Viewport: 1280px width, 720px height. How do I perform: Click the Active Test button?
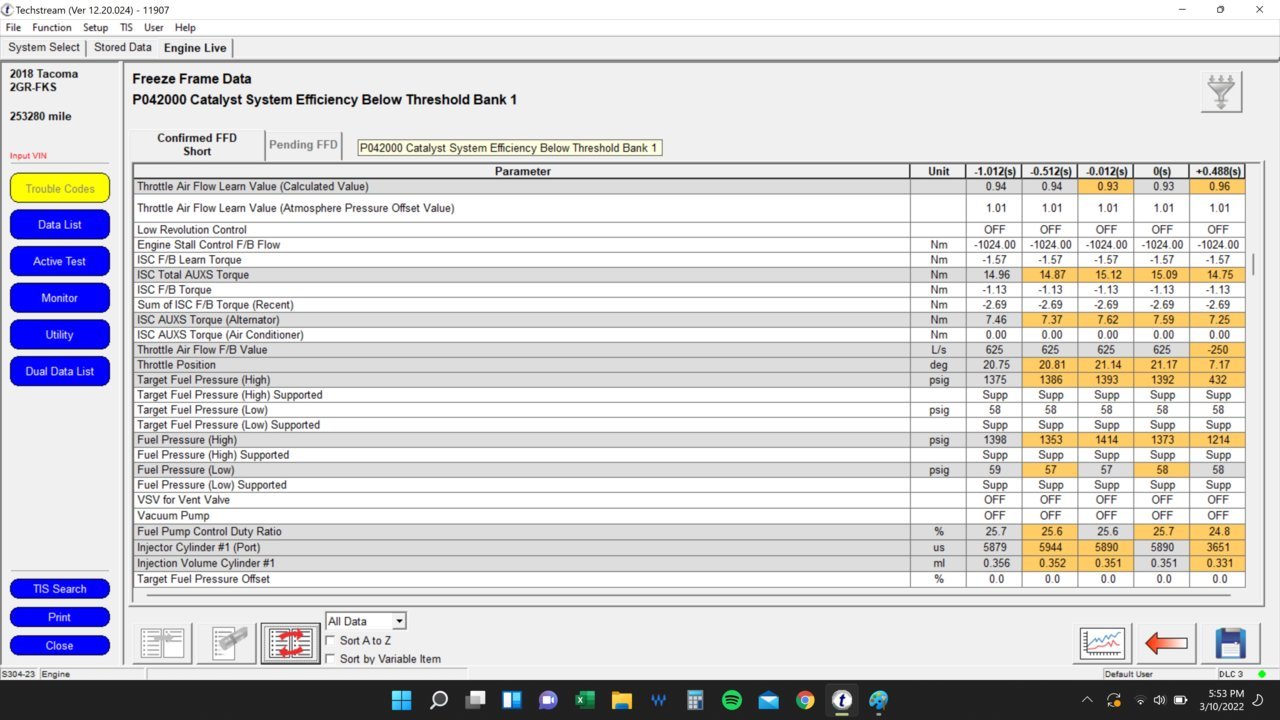click(x=60, y=261)
